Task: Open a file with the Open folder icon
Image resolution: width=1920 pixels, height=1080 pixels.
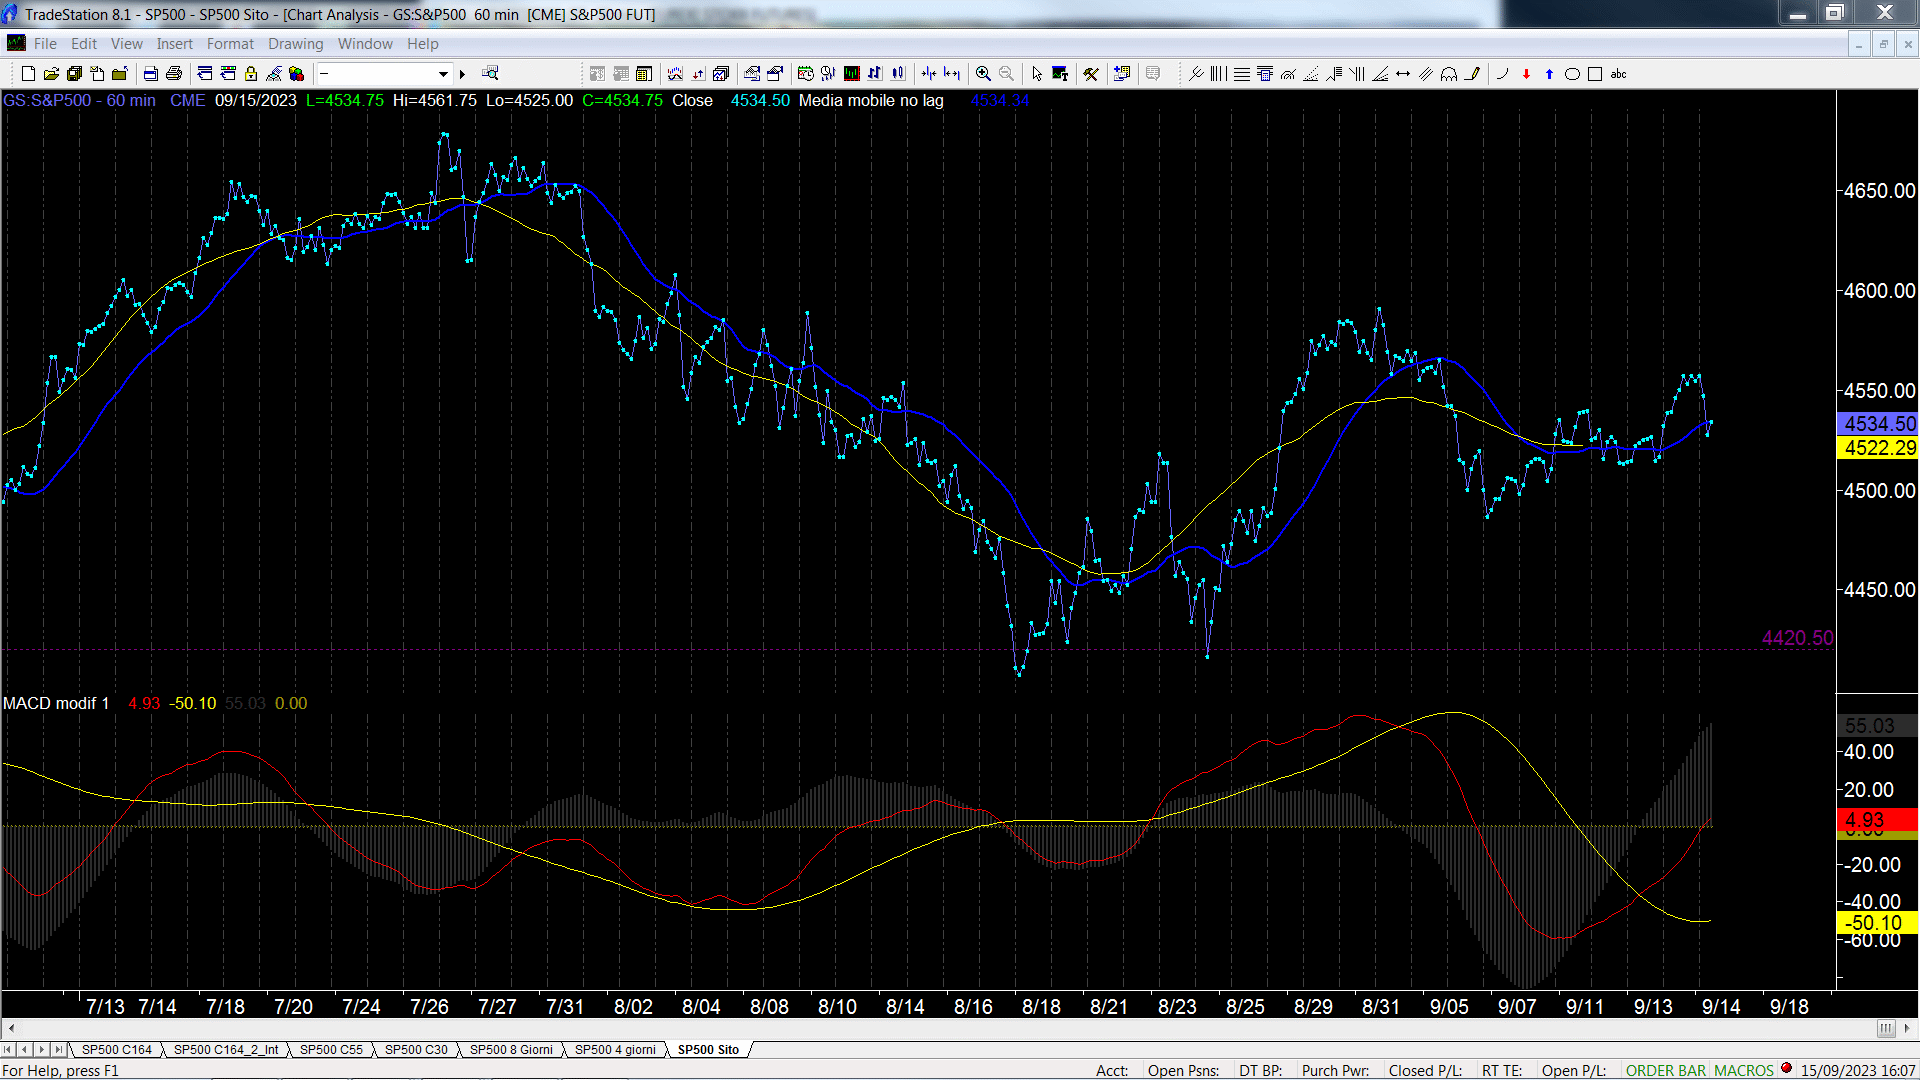Action: [51, 74]
